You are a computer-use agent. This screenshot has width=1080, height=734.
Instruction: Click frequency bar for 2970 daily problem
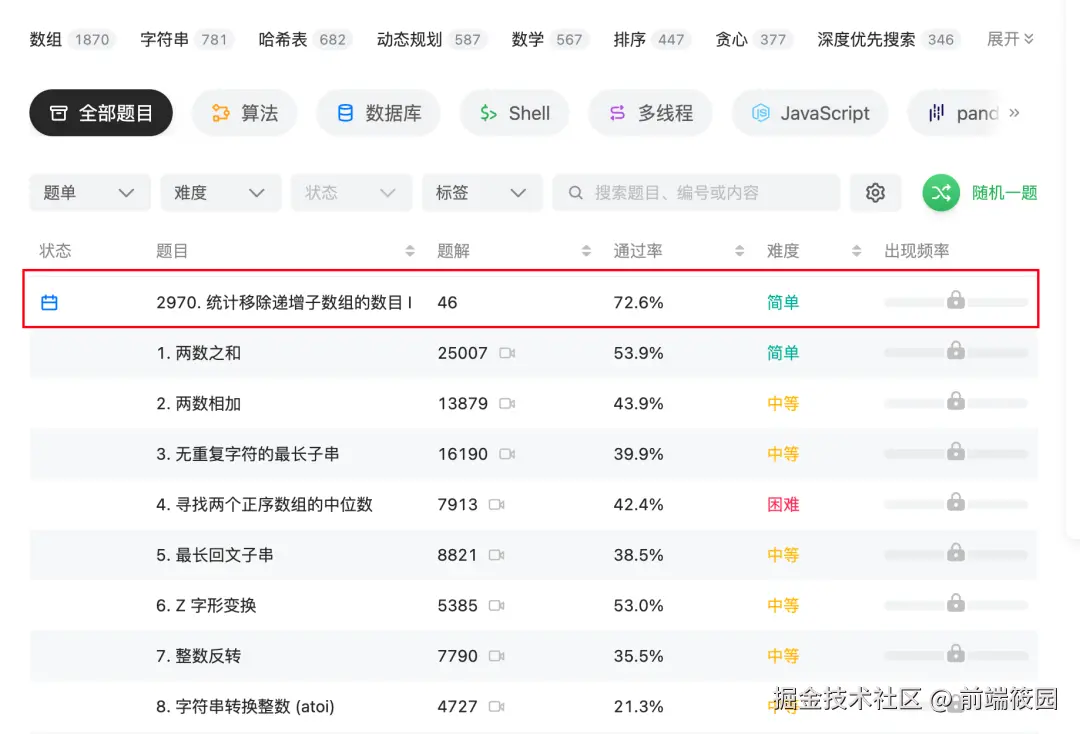point(956,301)
